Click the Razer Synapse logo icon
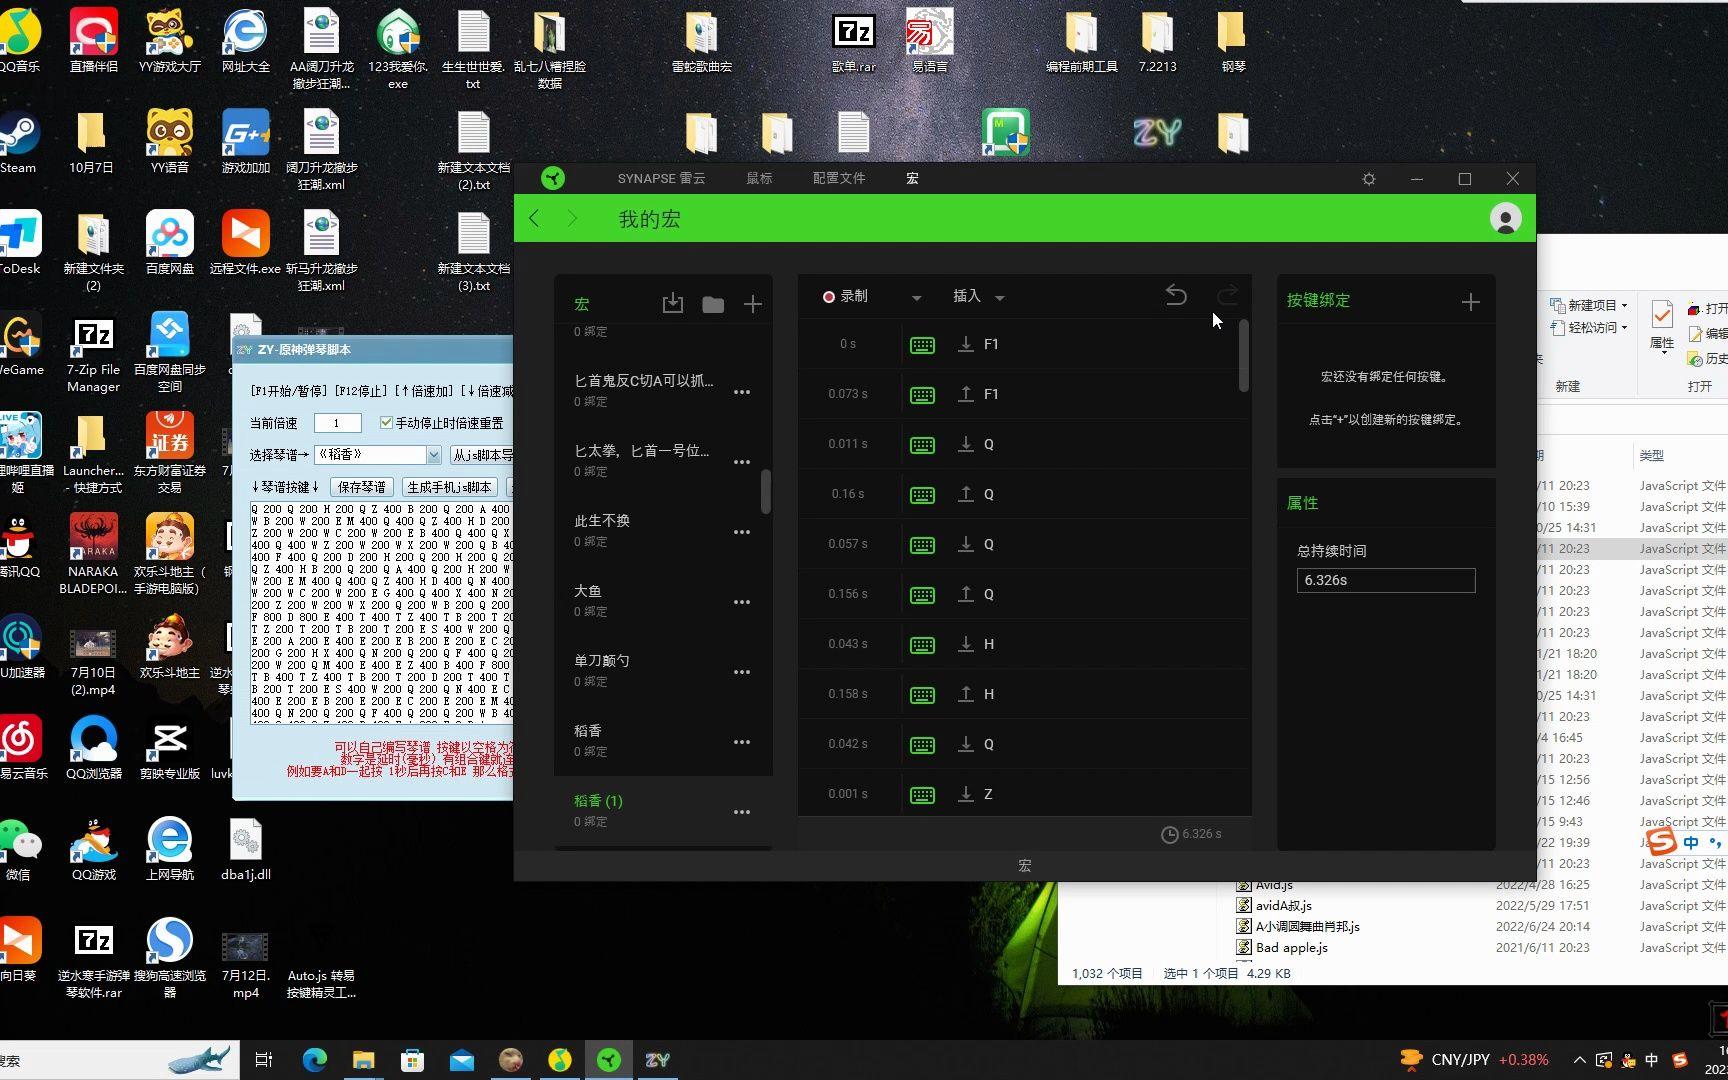1728x1080 pixels. point(553,178)
